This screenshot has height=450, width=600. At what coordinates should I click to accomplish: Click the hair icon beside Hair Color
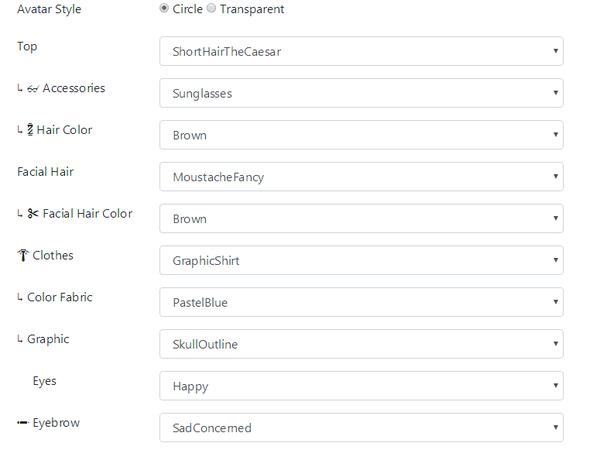31,130
